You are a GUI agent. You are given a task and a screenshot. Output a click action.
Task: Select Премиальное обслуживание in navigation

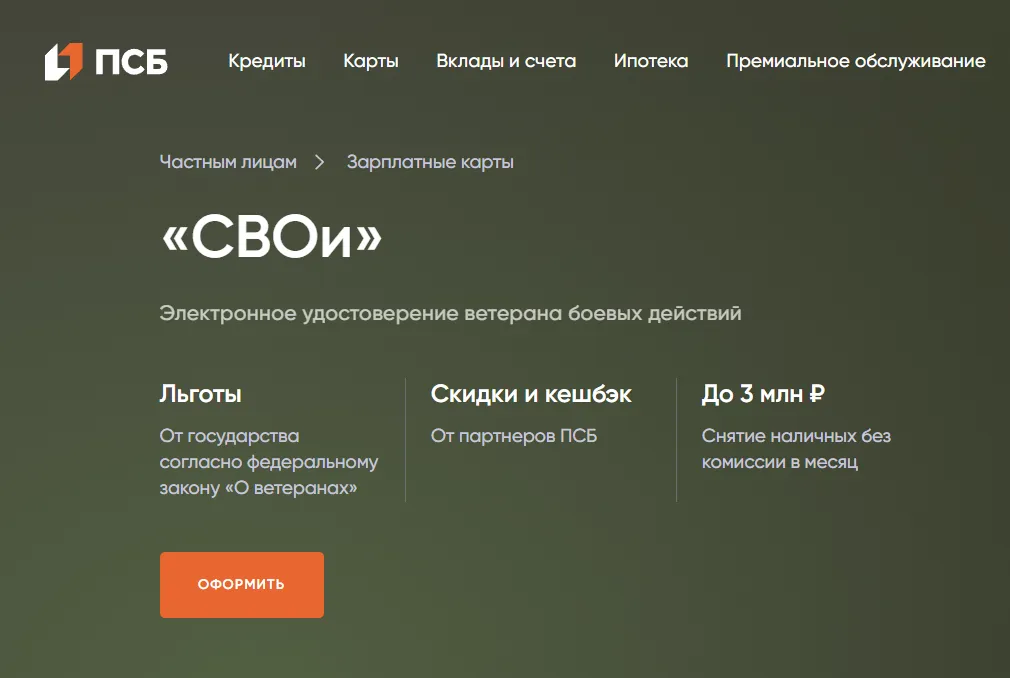click(855, 61)
